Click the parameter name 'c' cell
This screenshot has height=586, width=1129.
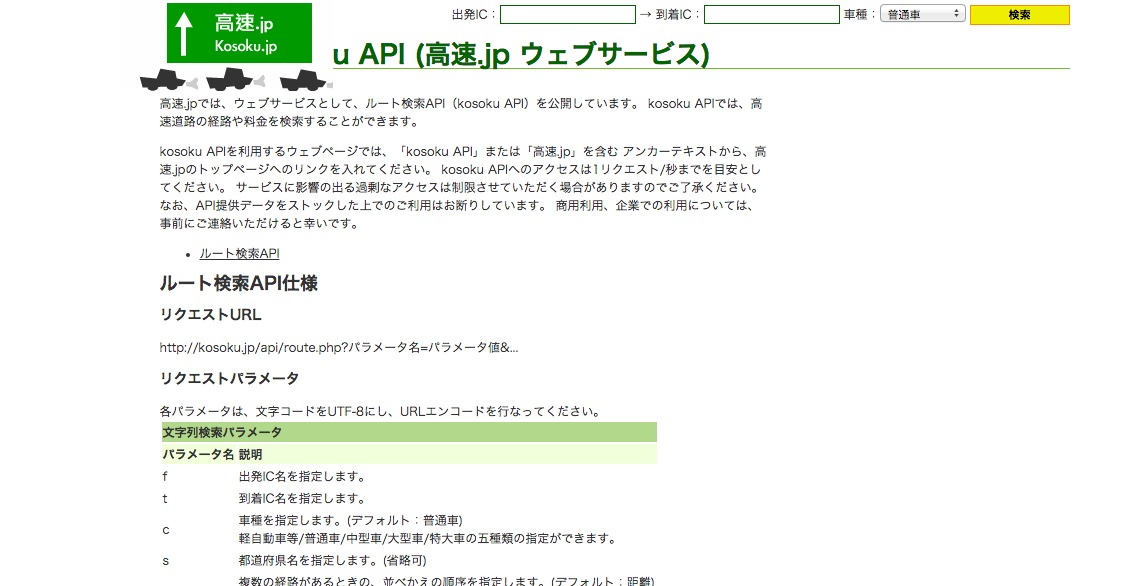coord(166,530)
